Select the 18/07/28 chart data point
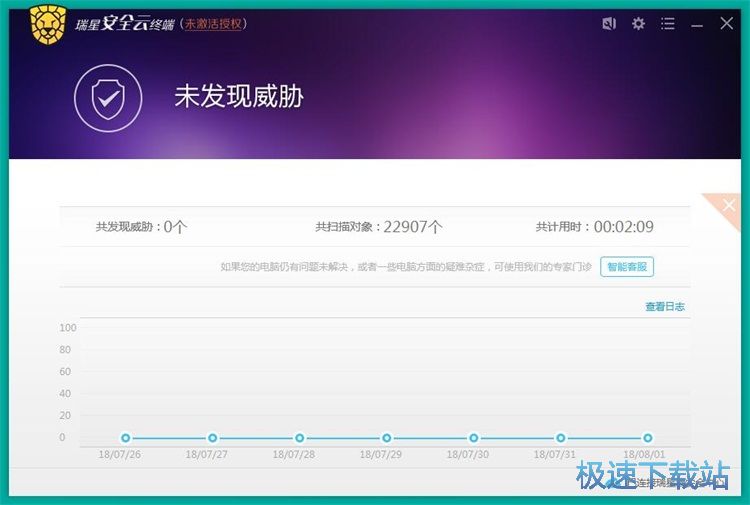This screenshot has width=750, height=505. [299, 438]
